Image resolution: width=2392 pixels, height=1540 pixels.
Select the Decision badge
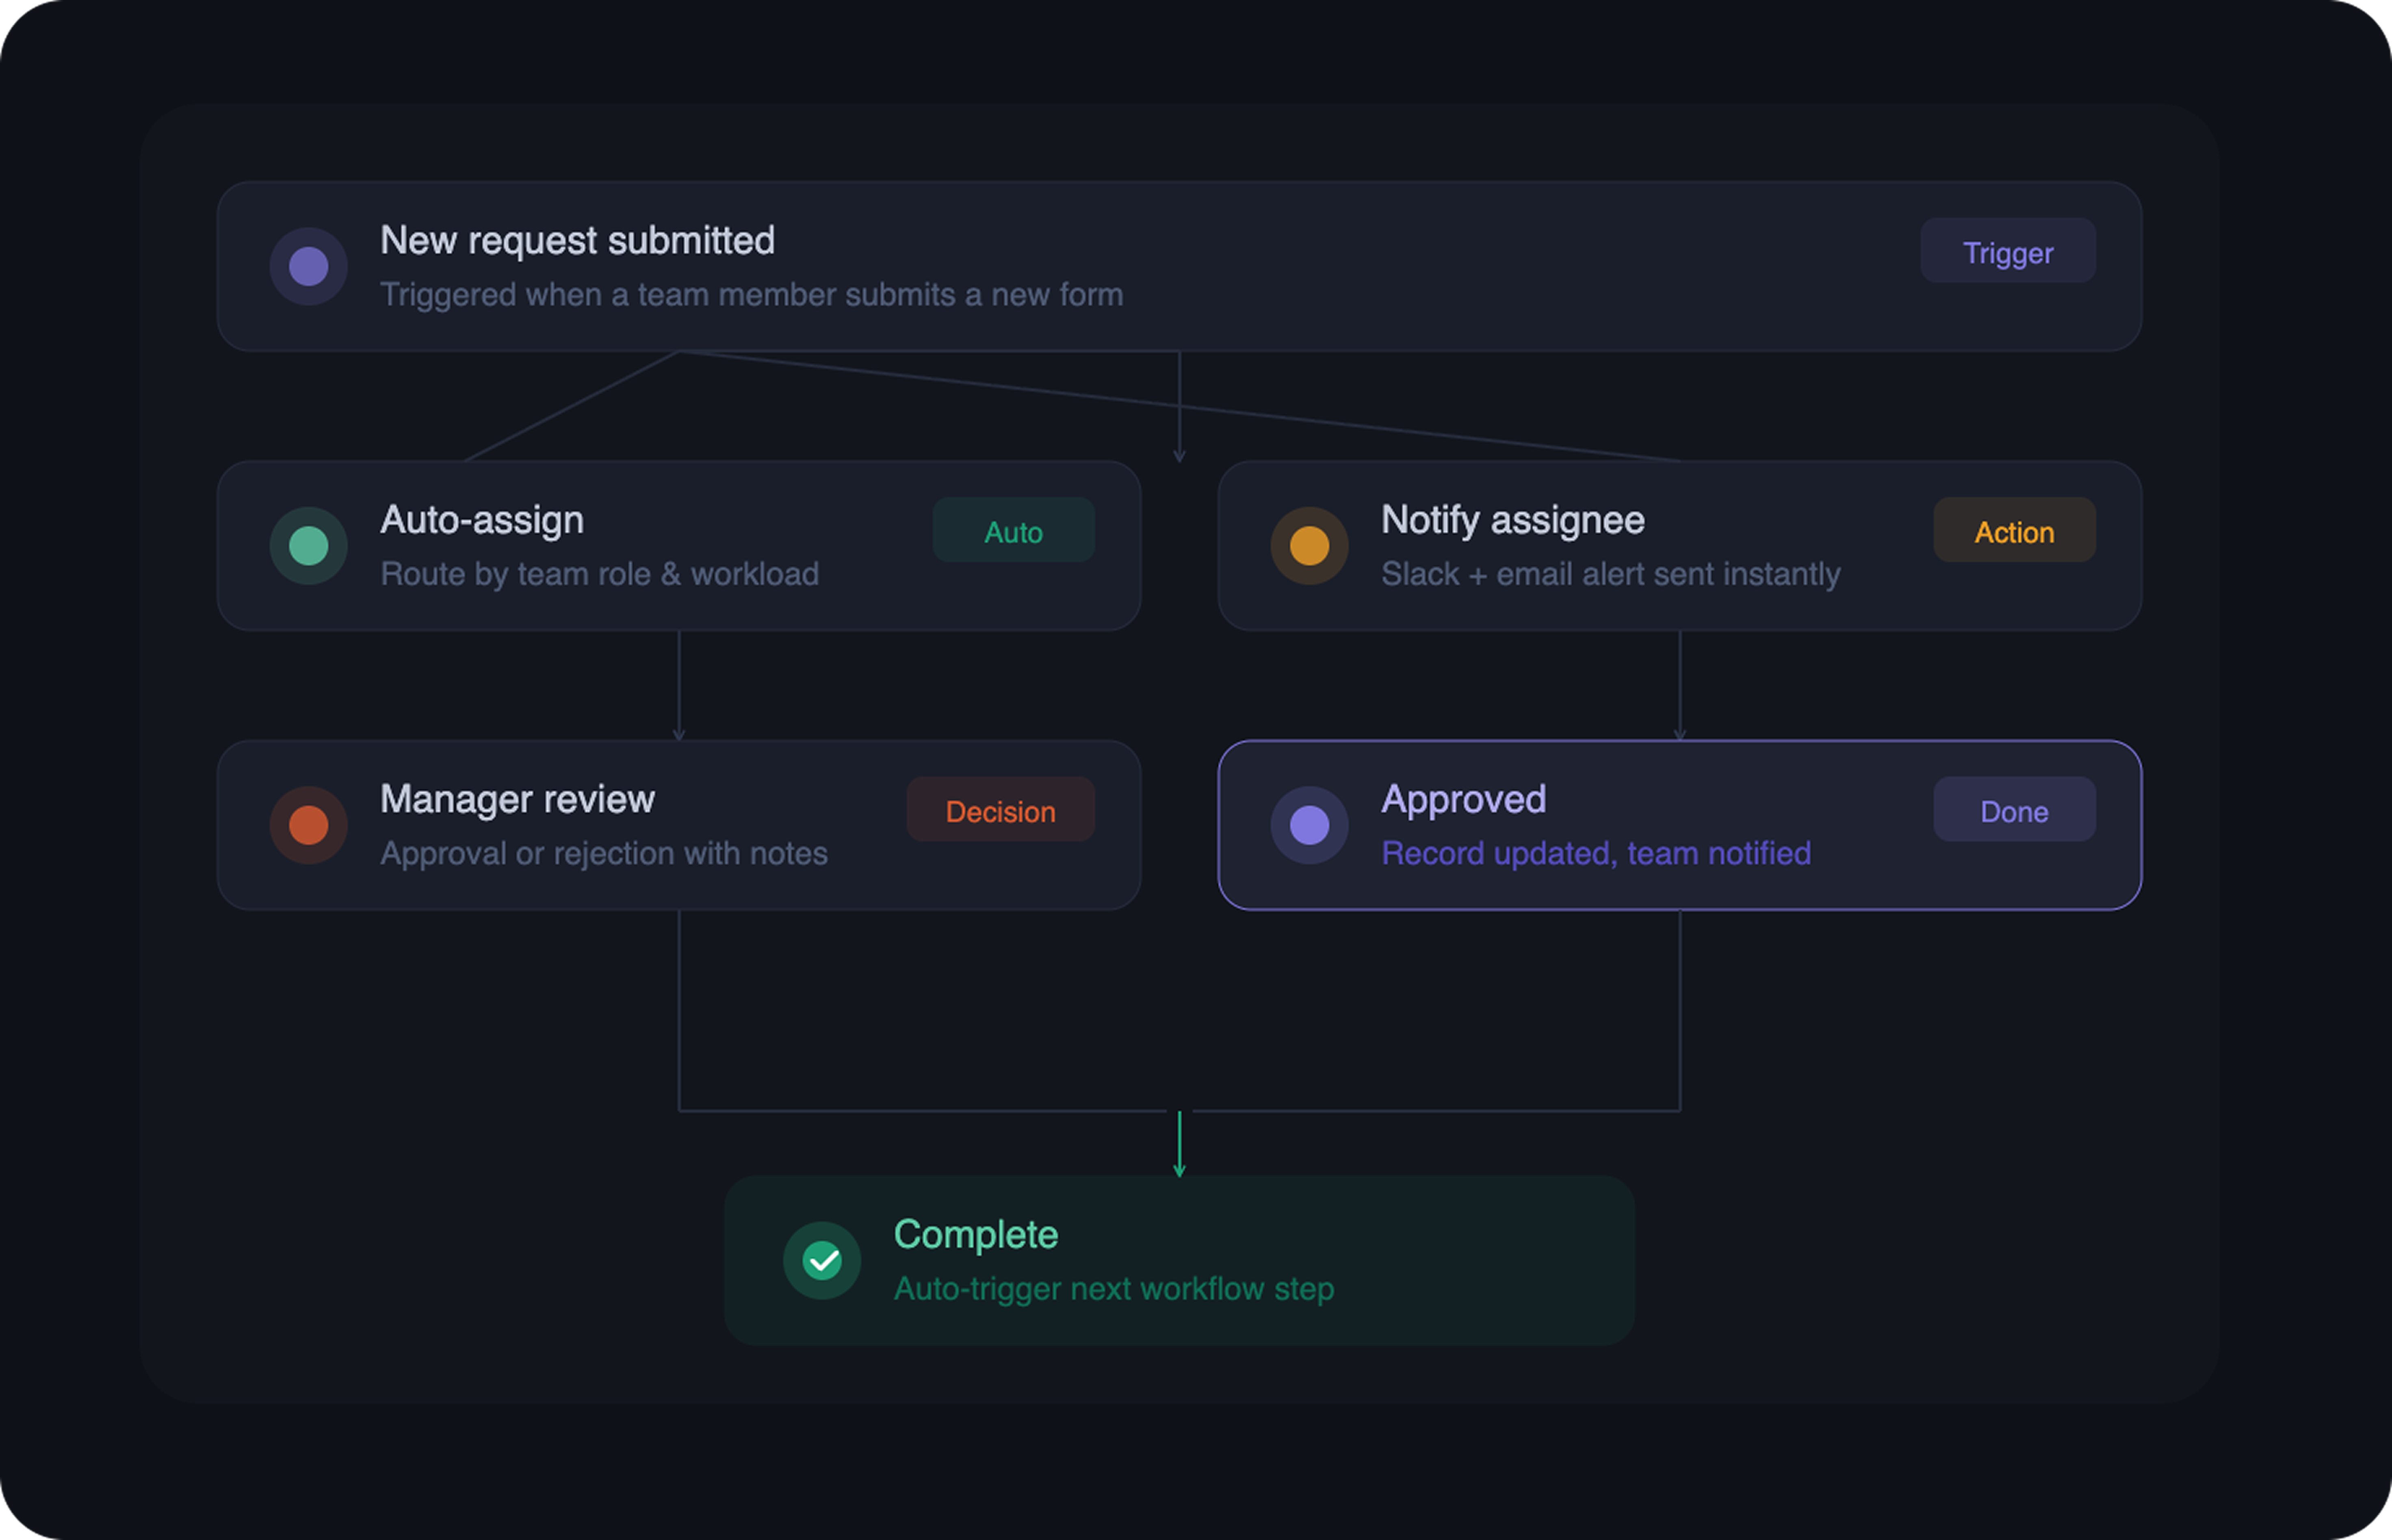point(1000,809)
